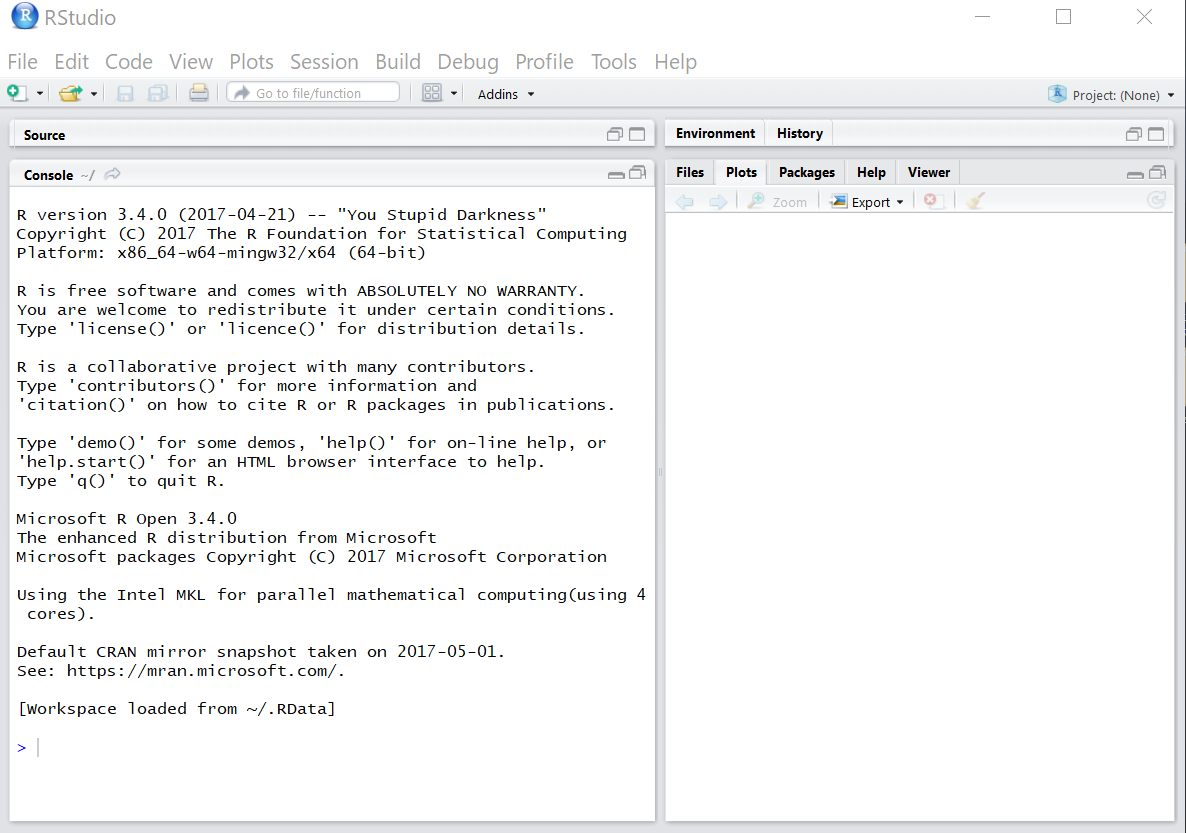Image resolution: width=1186 pixels, height=833 pixels.
Task: Open the Edit menu
Action: (x=71, y=61)
